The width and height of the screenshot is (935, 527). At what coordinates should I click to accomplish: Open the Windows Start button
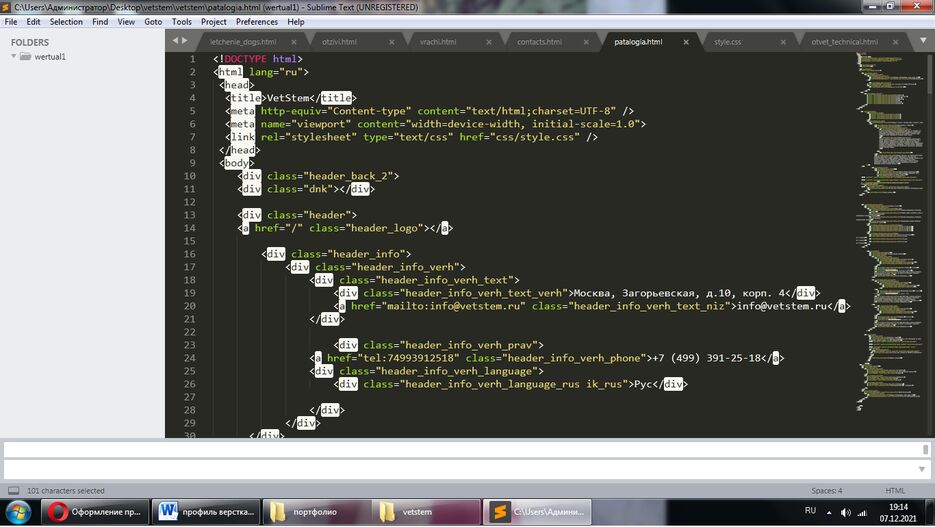18,512
